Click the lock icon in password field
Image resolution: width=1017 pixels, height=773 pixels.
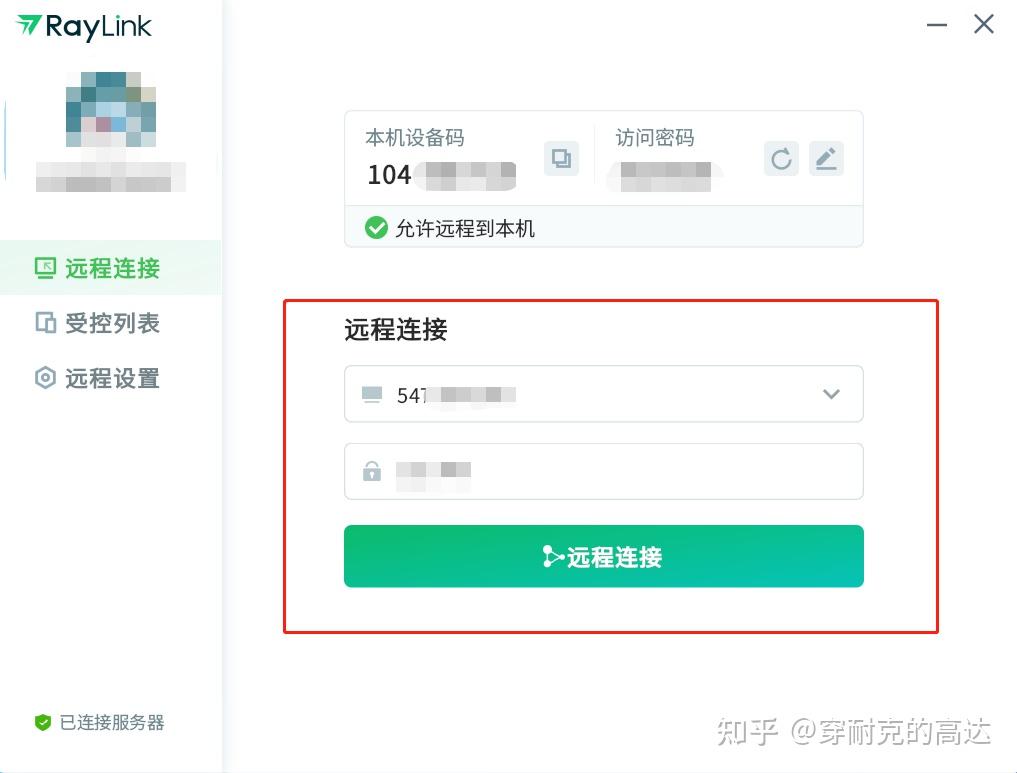(x=372, y=471)
